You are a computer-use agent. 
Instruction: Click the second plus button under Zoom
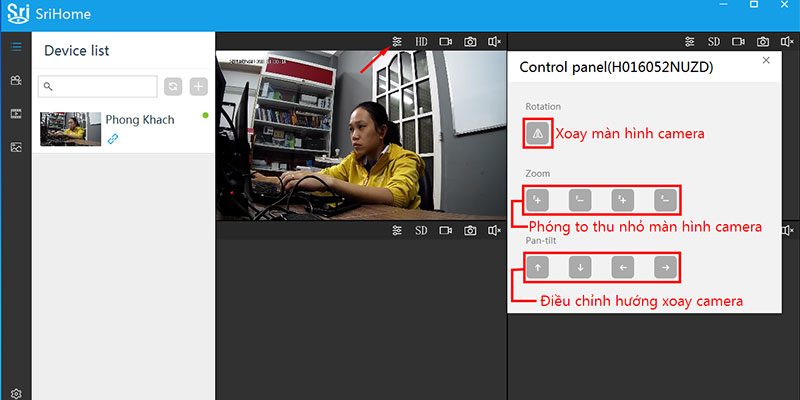pyautogui.click(x=623, y=200)
